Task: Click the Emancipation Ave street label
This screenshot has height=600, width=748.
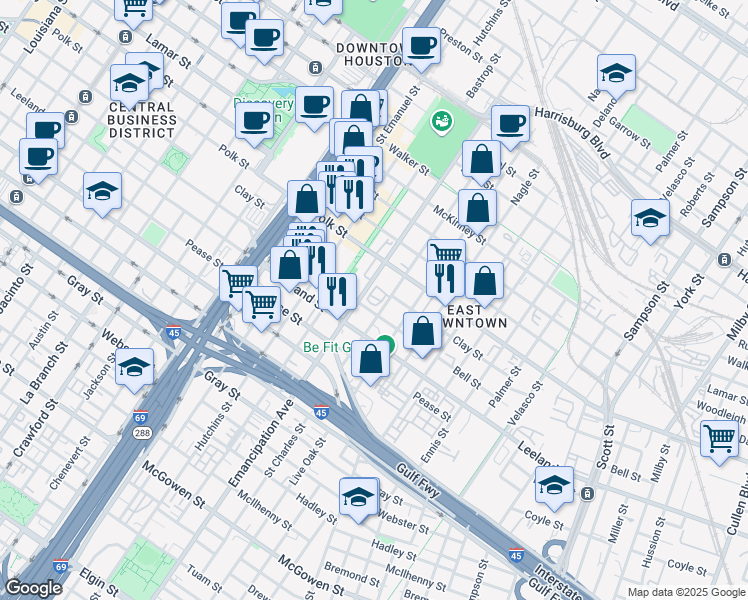Action: point(260,443)
